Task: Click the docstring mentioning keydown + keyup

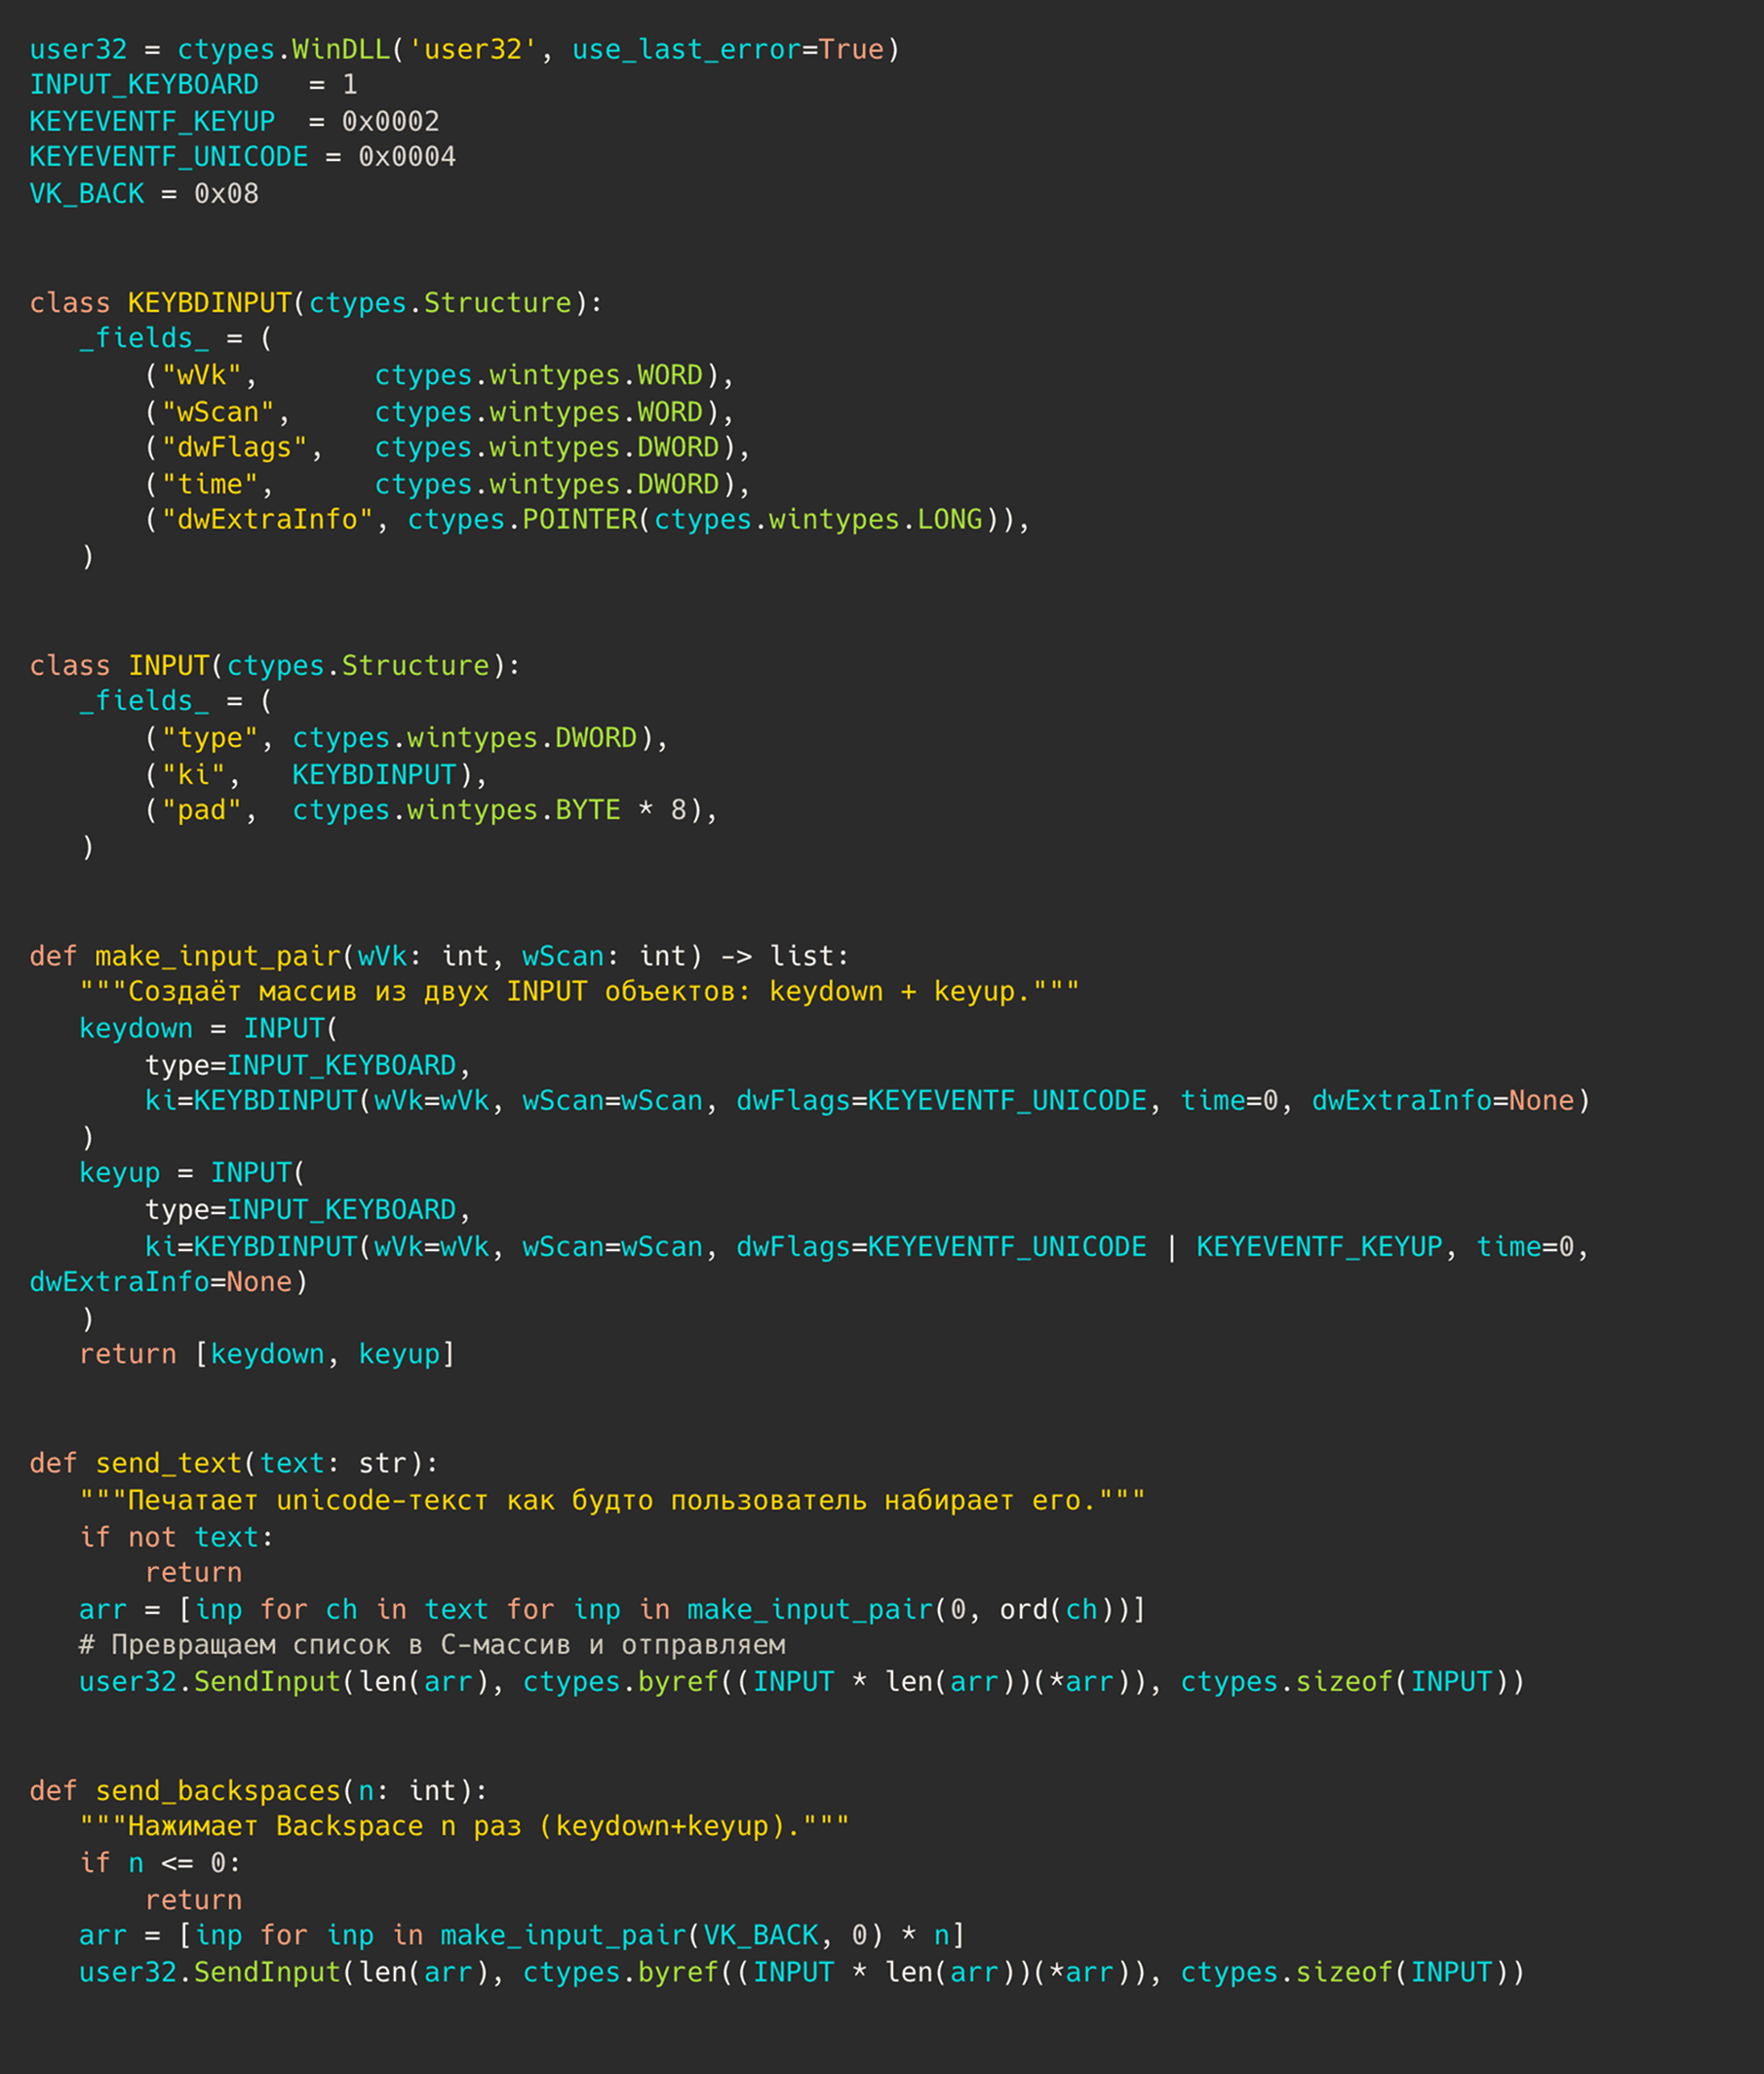Action: pyautogui.click(x=579, y=992)
